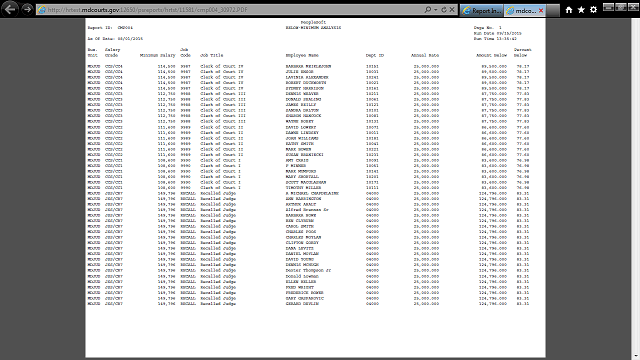Open the browser Home page icon
Image resolution: width=640 pixels, height=360 pixels.
pyautogui.click(x=569, y=10)
